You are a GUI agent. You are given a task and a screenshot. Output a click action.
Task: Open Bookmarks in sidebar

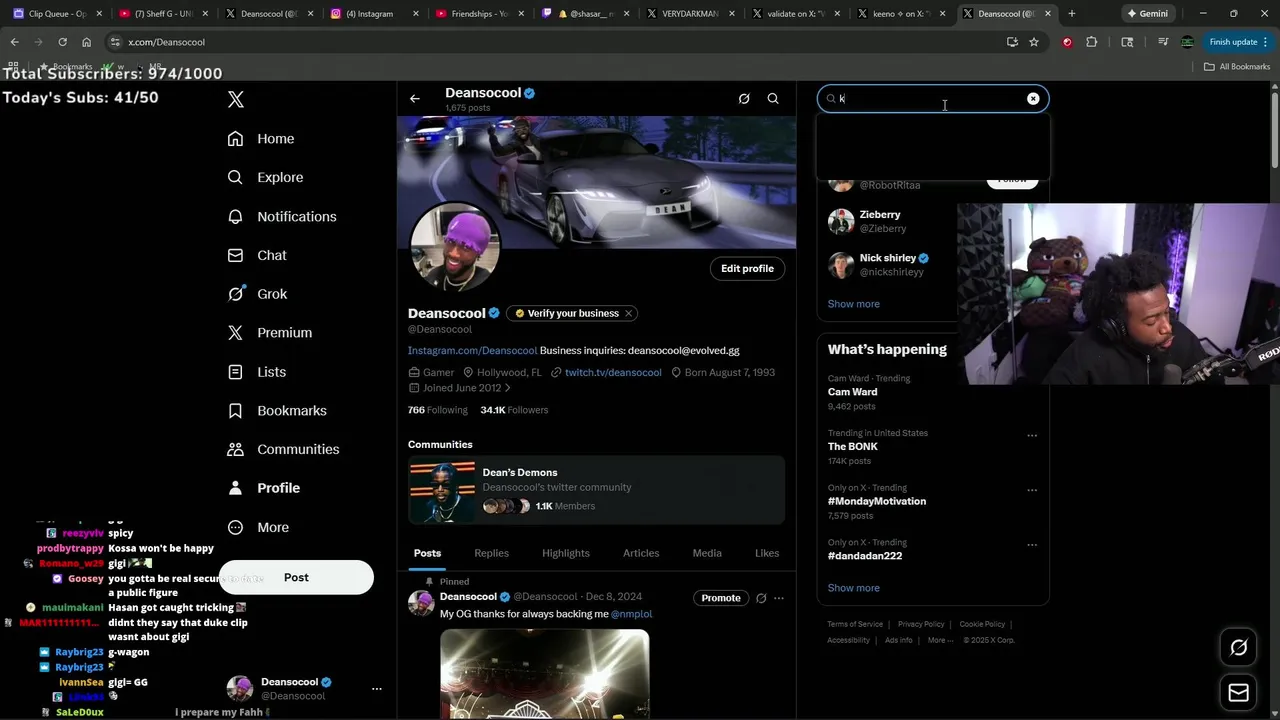tap(277, 411)
